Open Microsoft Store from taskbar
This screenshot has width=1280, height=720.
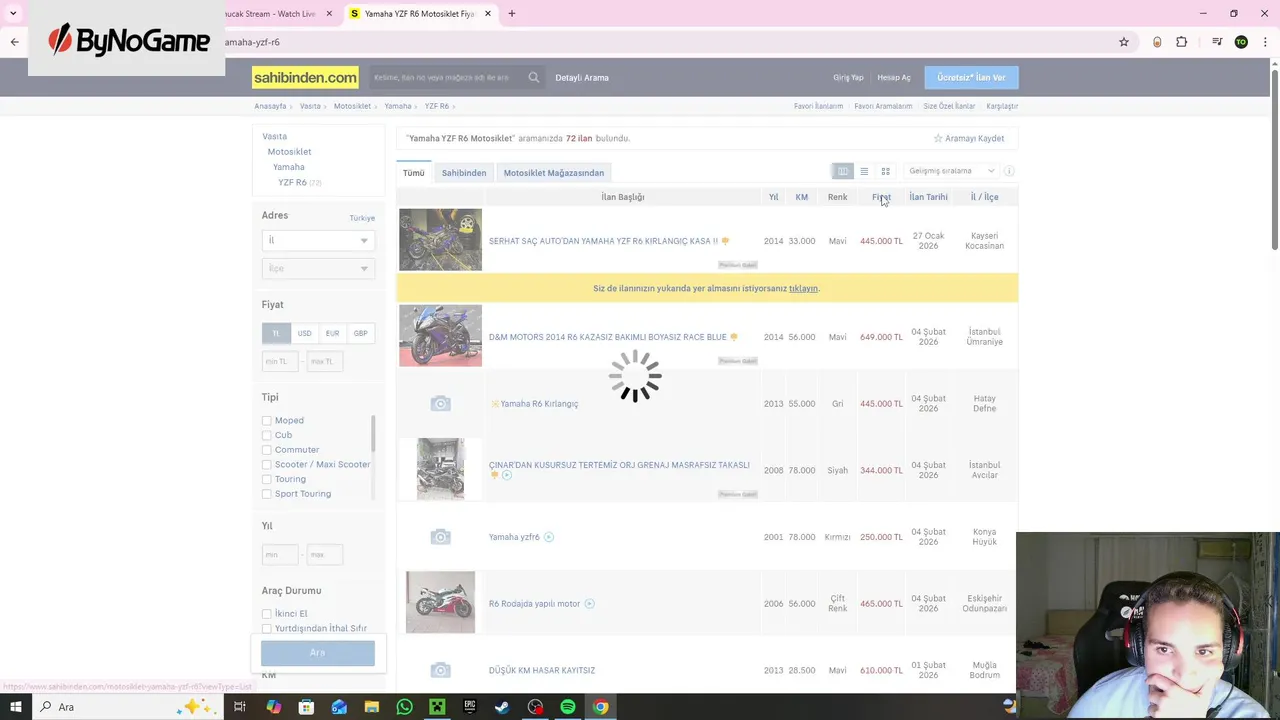[x=306, y=707]
